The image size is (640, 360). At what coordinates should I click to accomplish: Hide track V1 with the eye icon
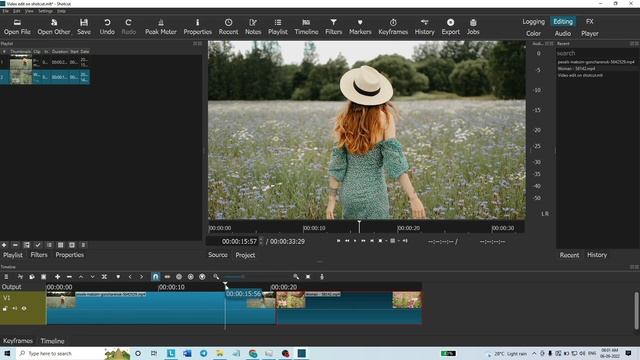[x=24, y=309]
